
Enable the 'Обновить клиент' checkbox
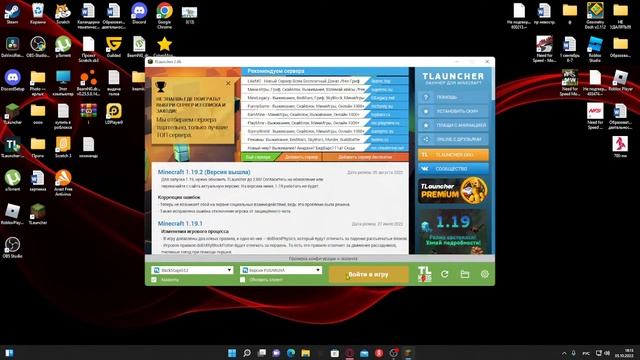tap(242, 280)
